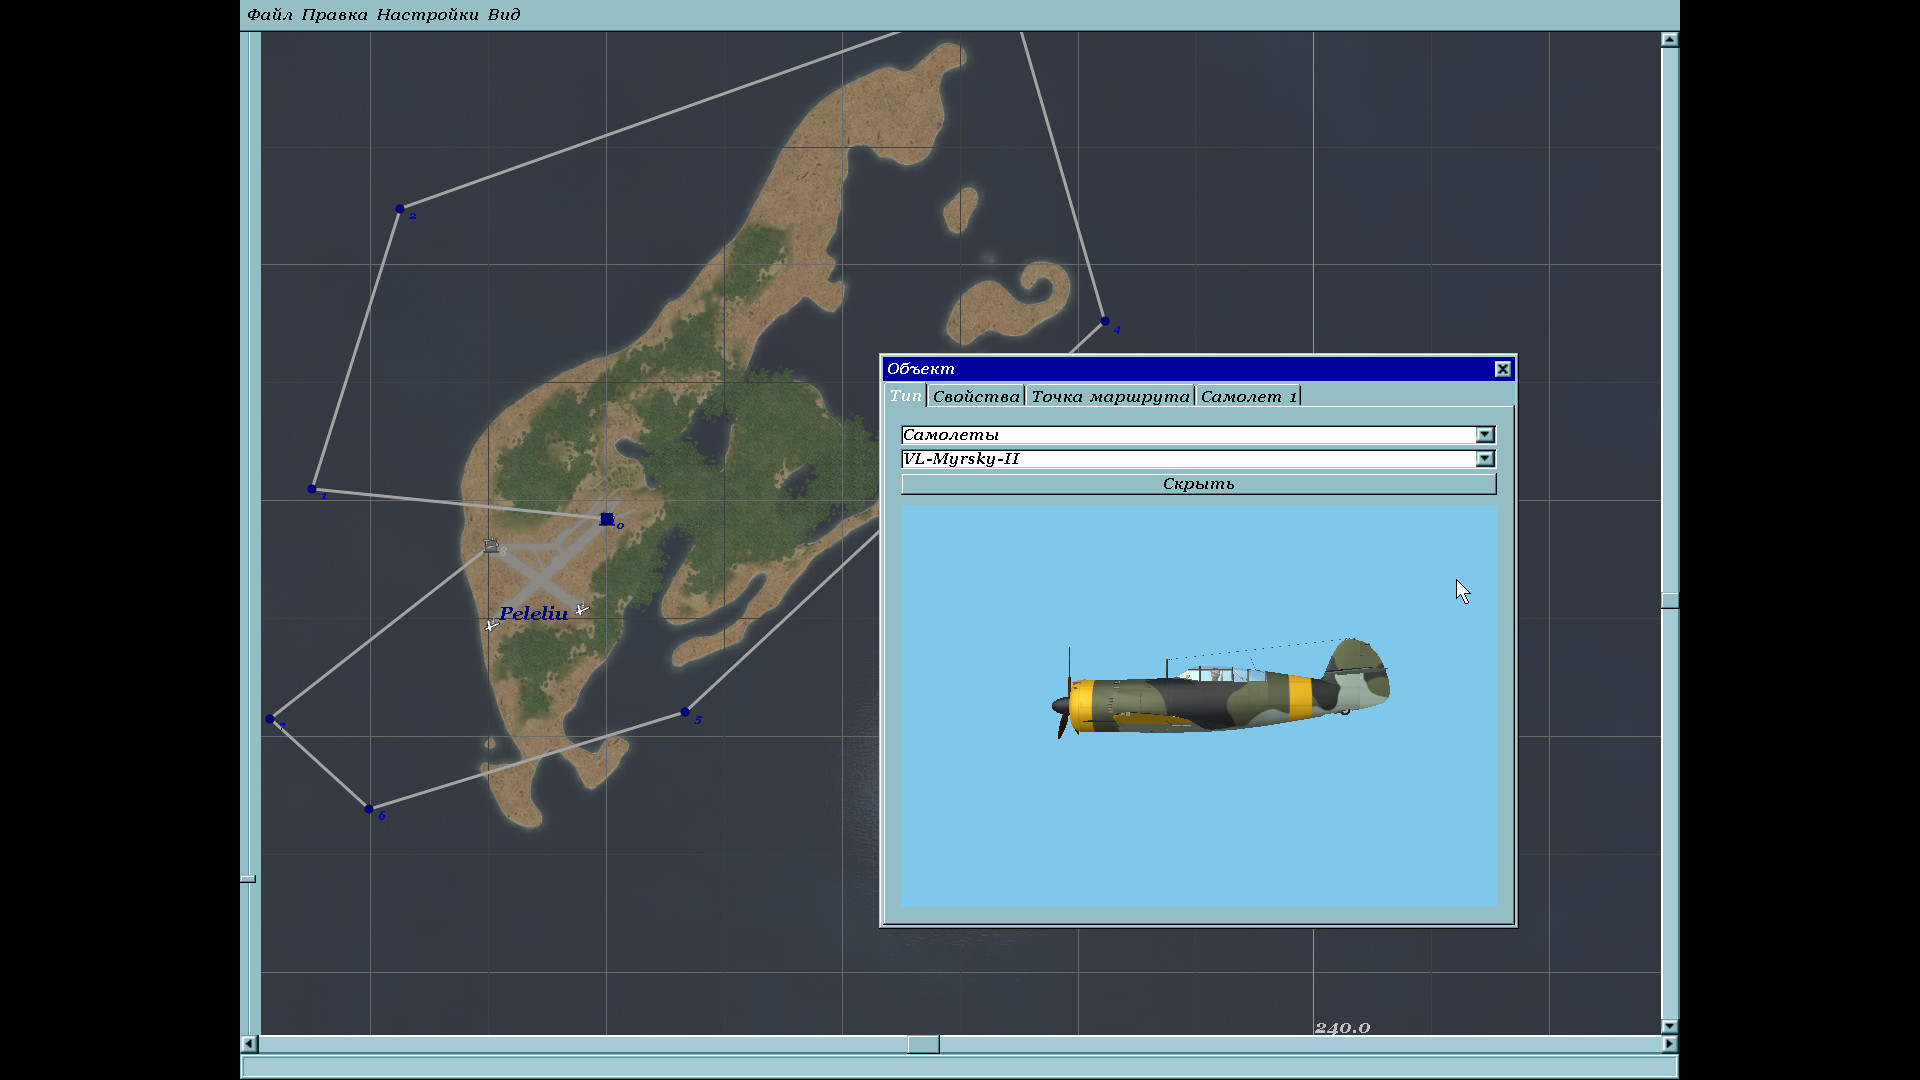Switch to the Самолет 1 tab
This screenshot has height=1080, width=1920.
1248,397
